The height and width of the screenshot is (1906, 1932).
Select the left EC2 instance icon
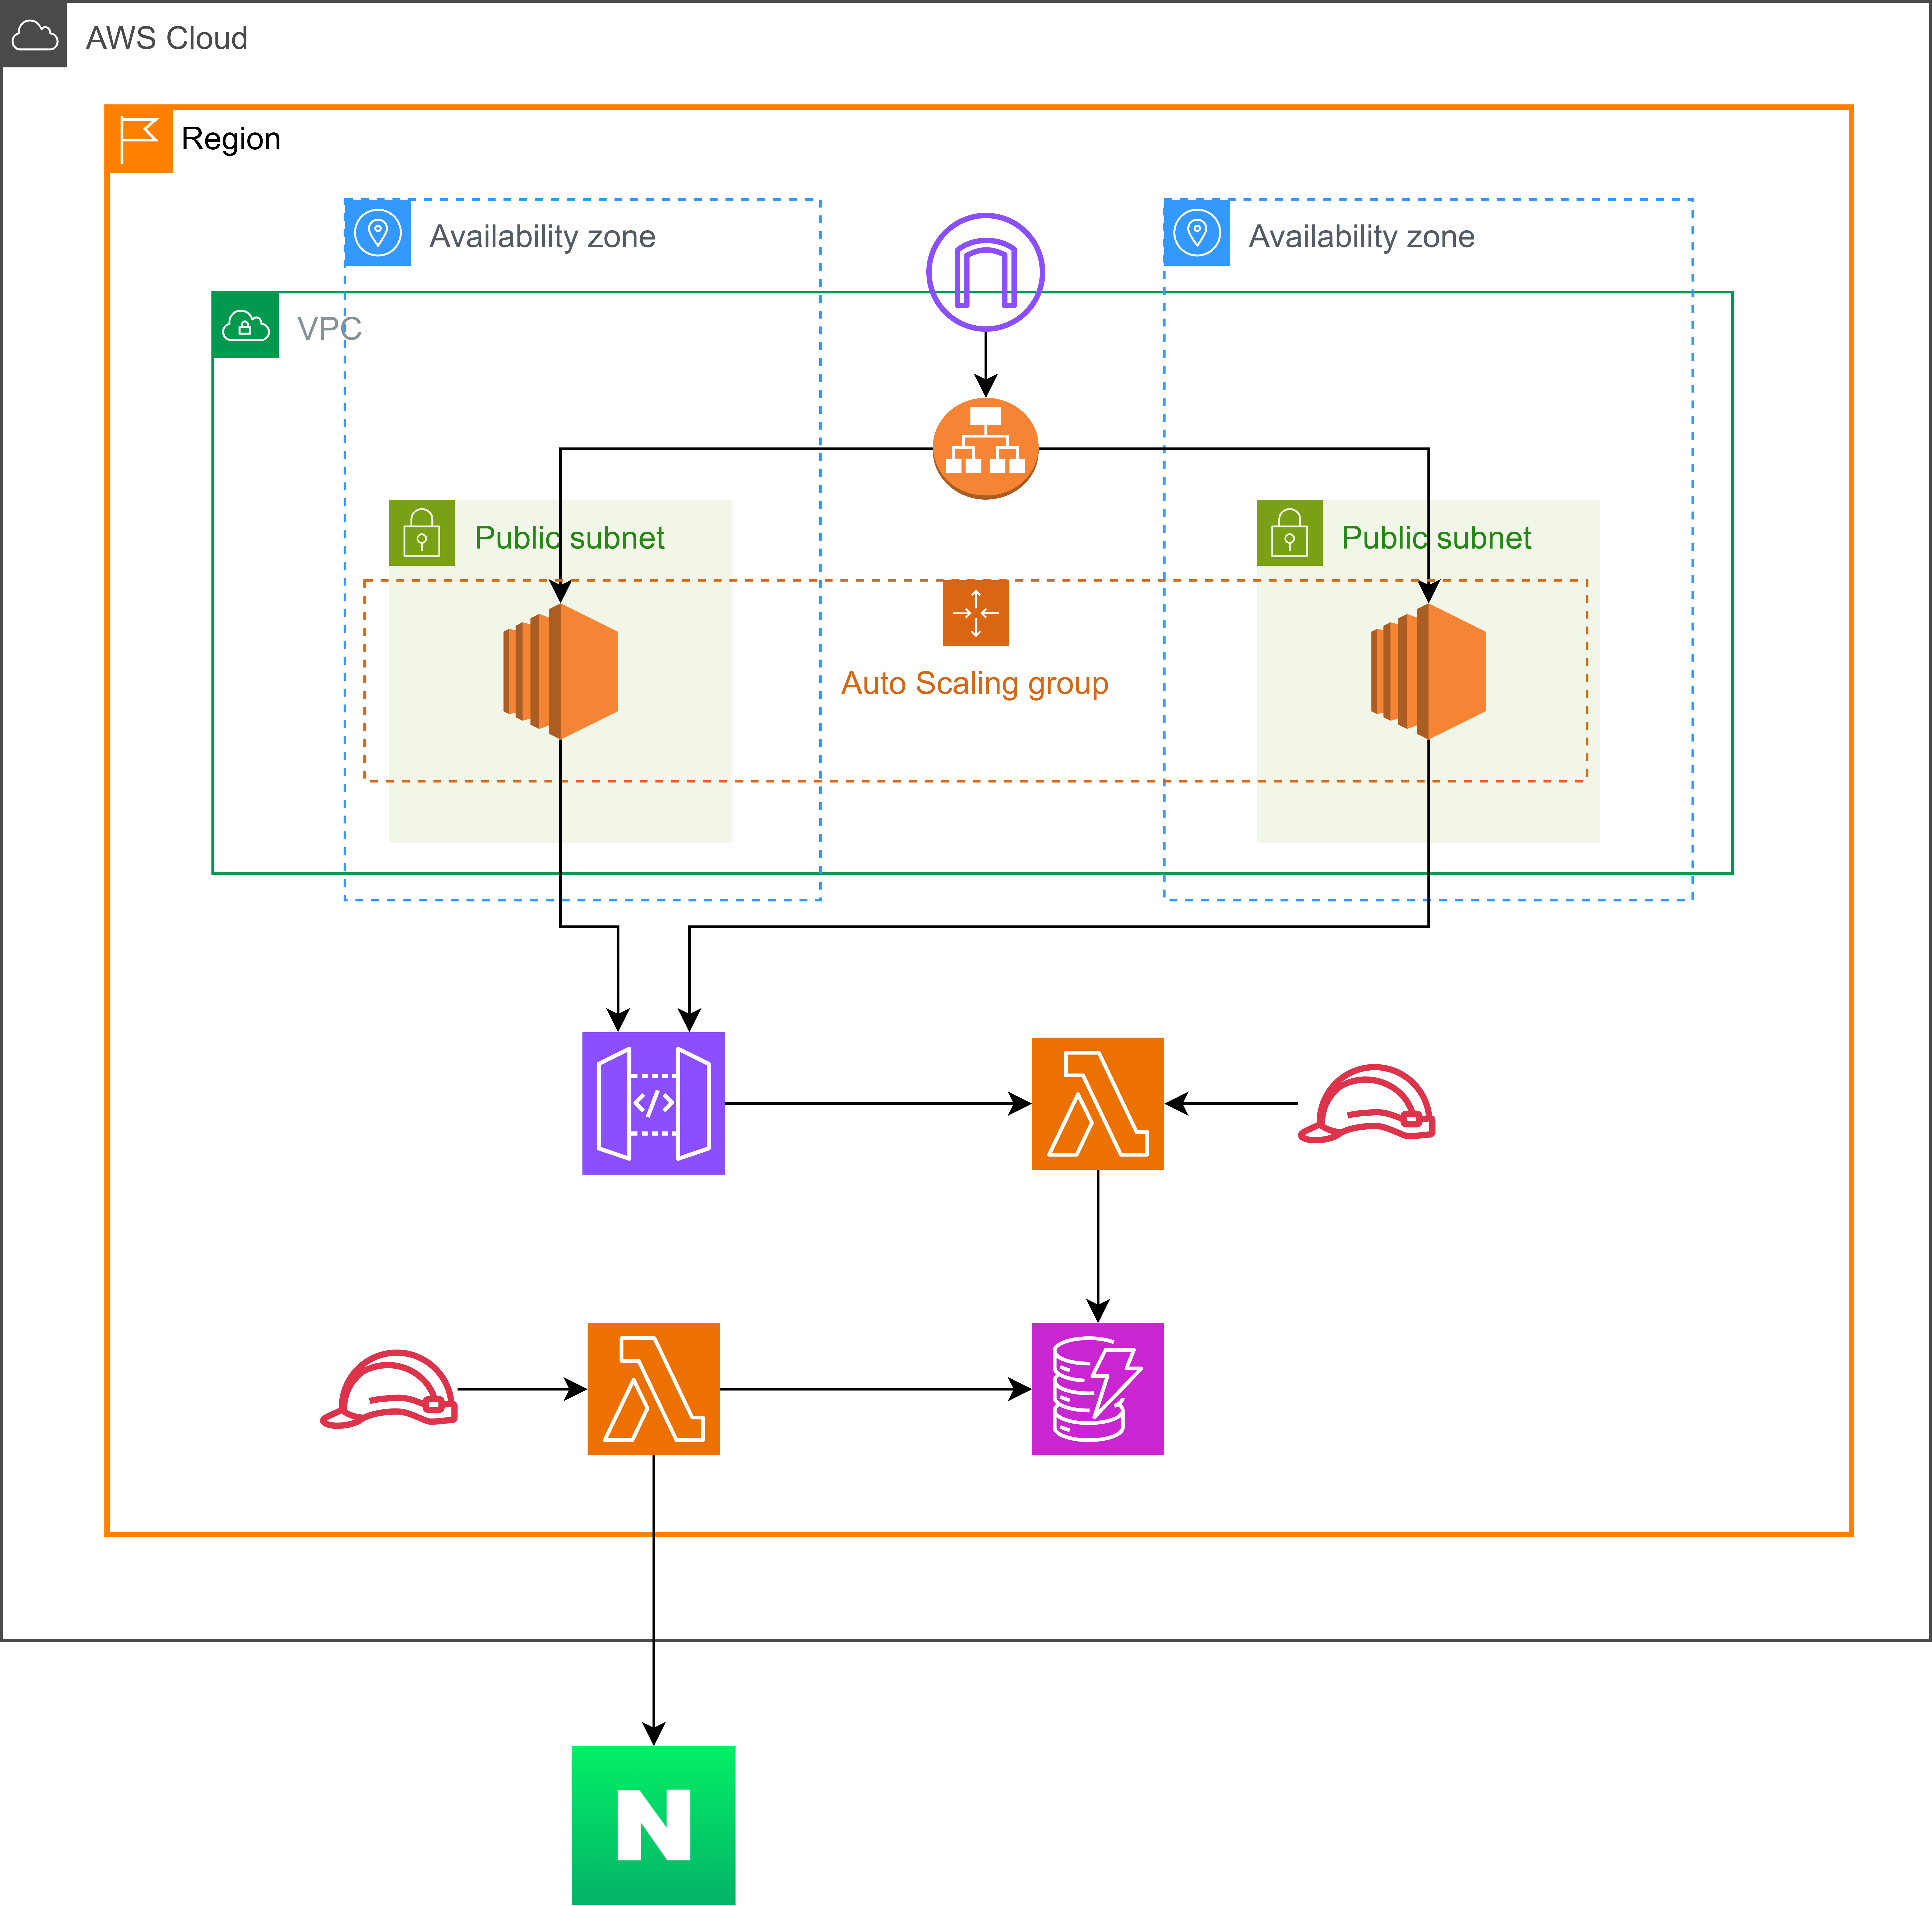click(x=561, y=671)
